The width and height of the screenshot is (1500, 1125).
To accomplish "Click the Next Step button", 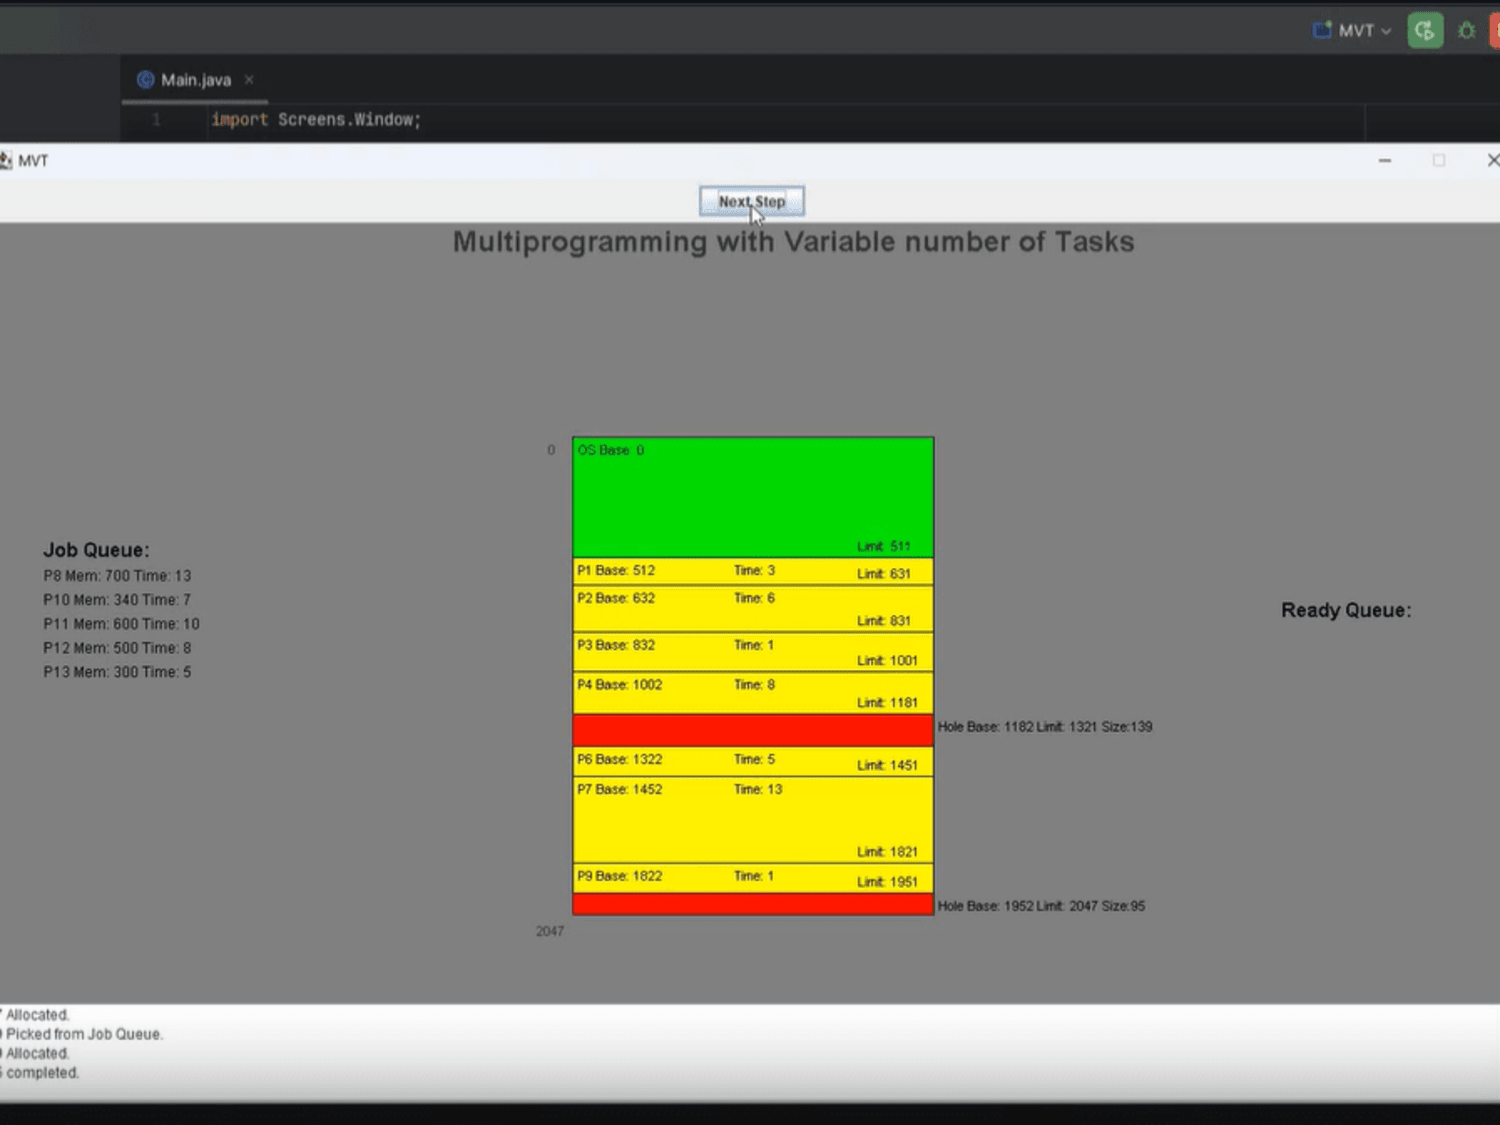I will tap(752, 201).
